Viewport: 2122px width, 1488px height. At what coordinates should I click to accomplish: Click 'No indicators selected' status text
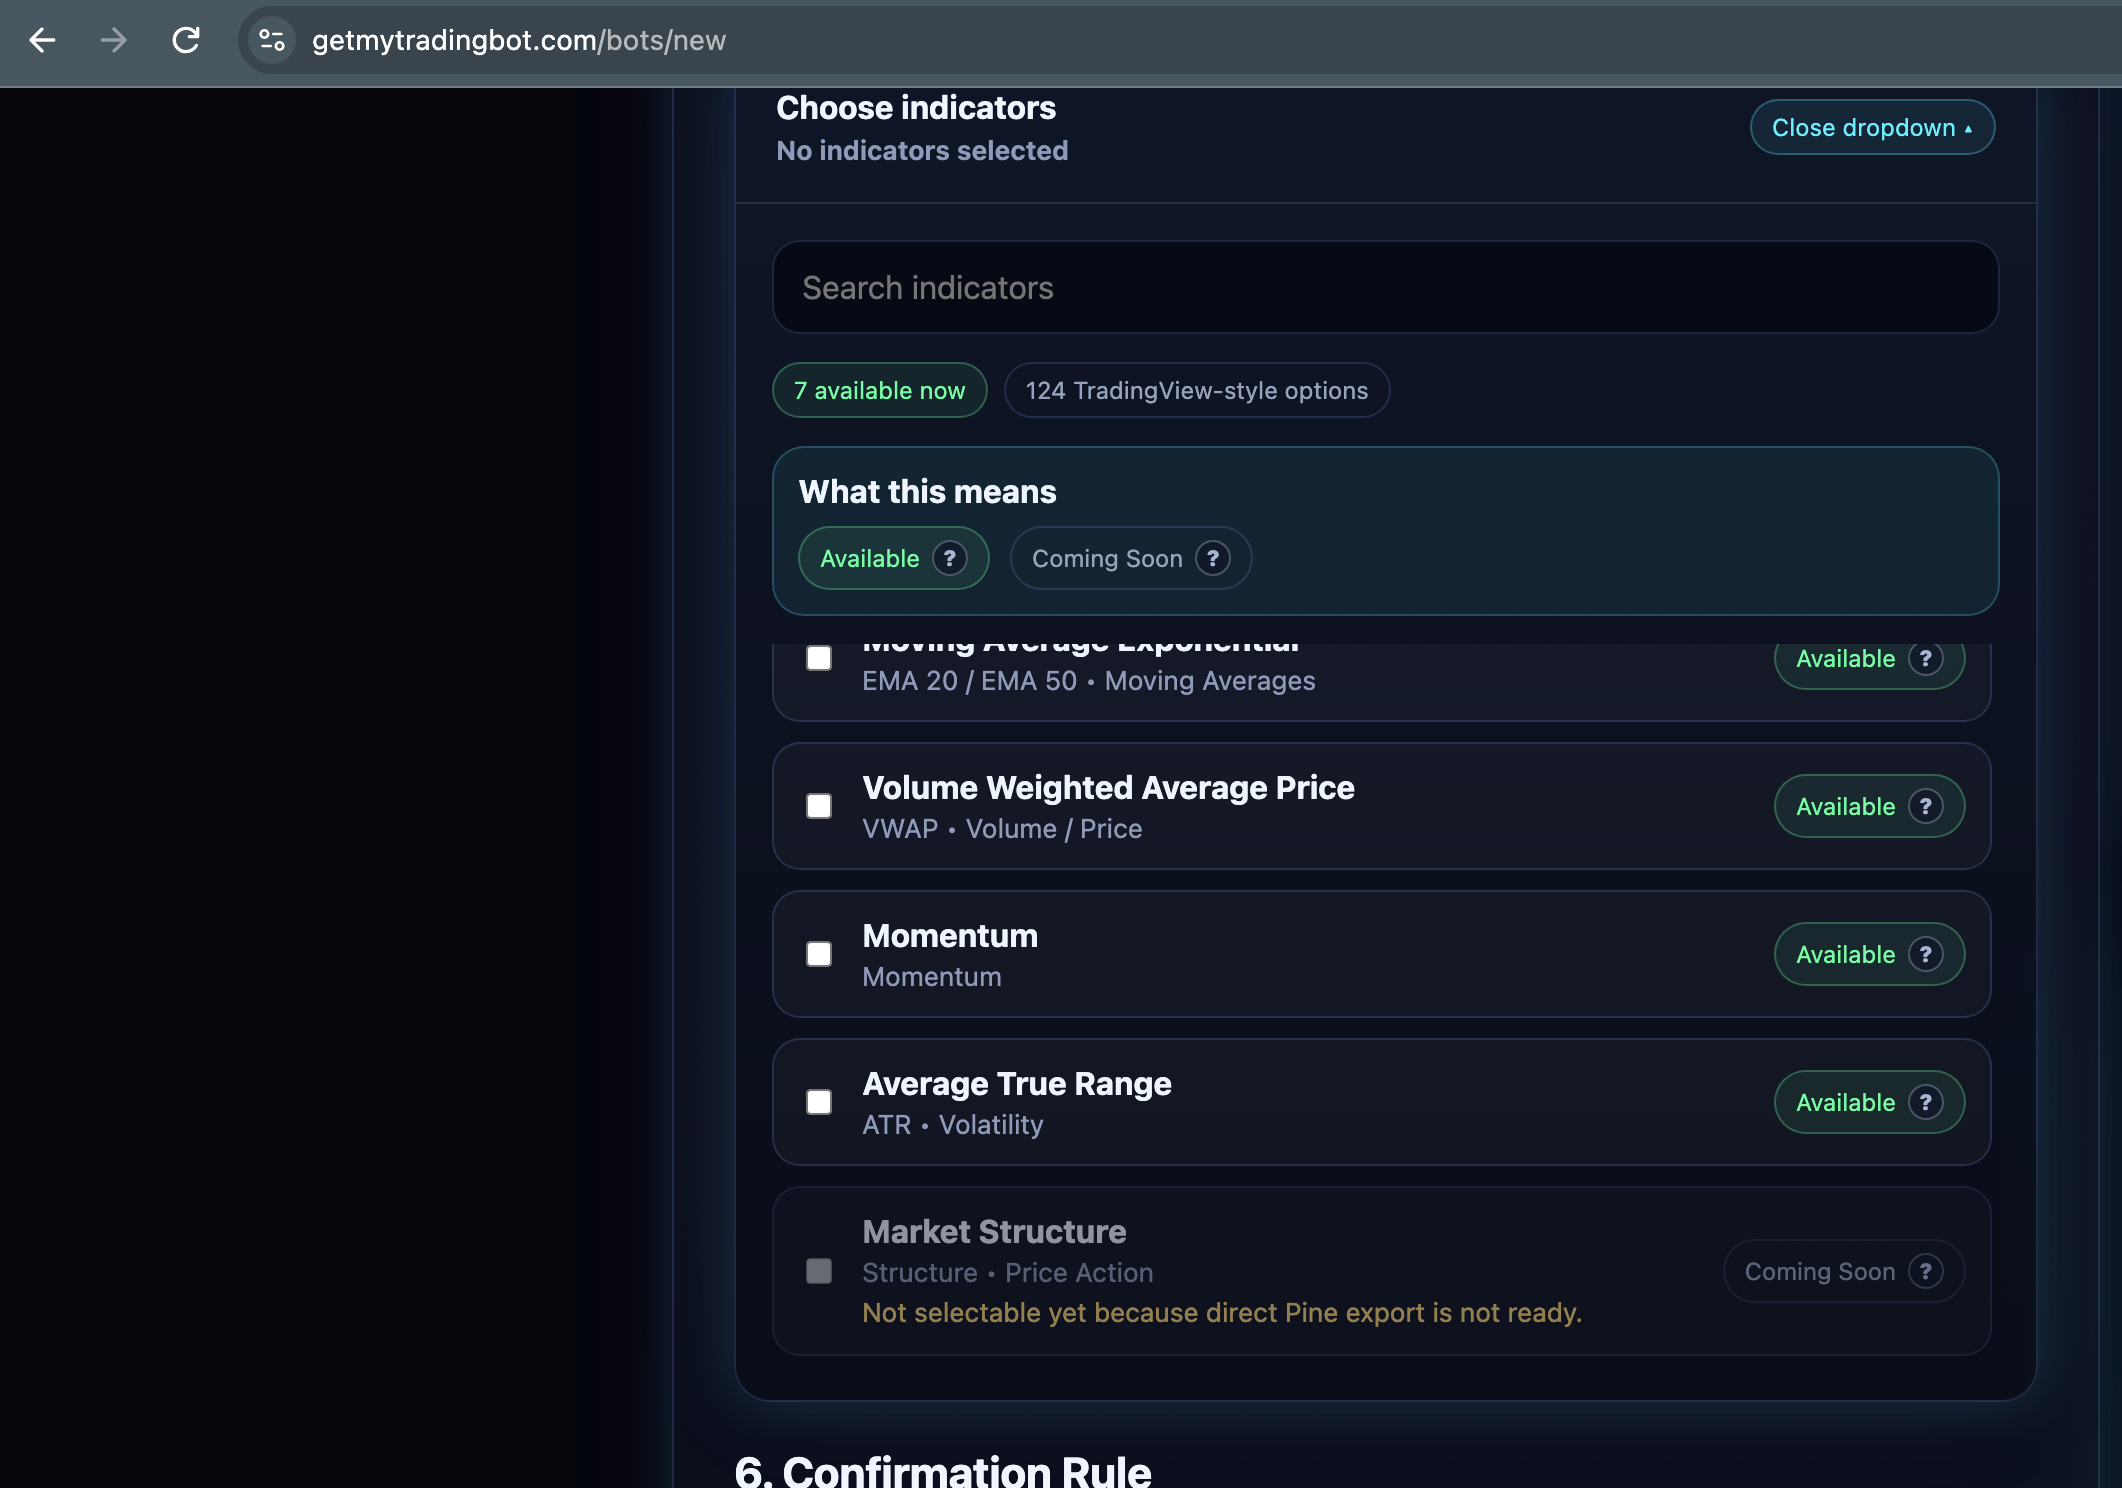[922, 151]
